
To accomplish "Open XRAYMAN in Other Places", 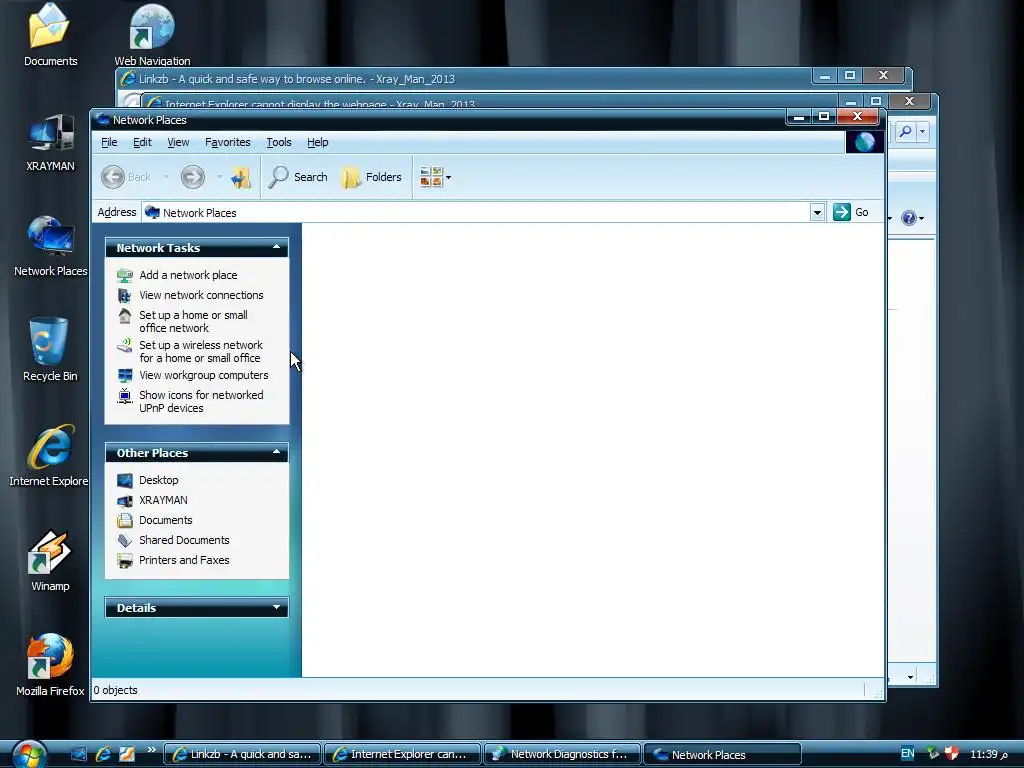I will point(163,500).
